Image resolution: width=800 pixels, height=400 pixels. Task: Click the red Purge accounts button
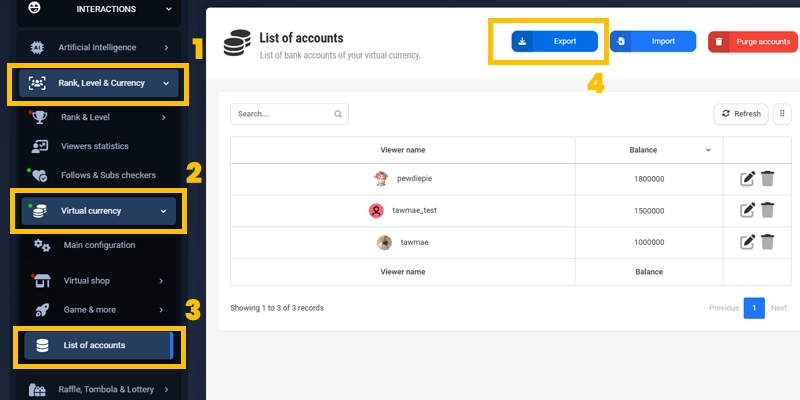[753, 42]
